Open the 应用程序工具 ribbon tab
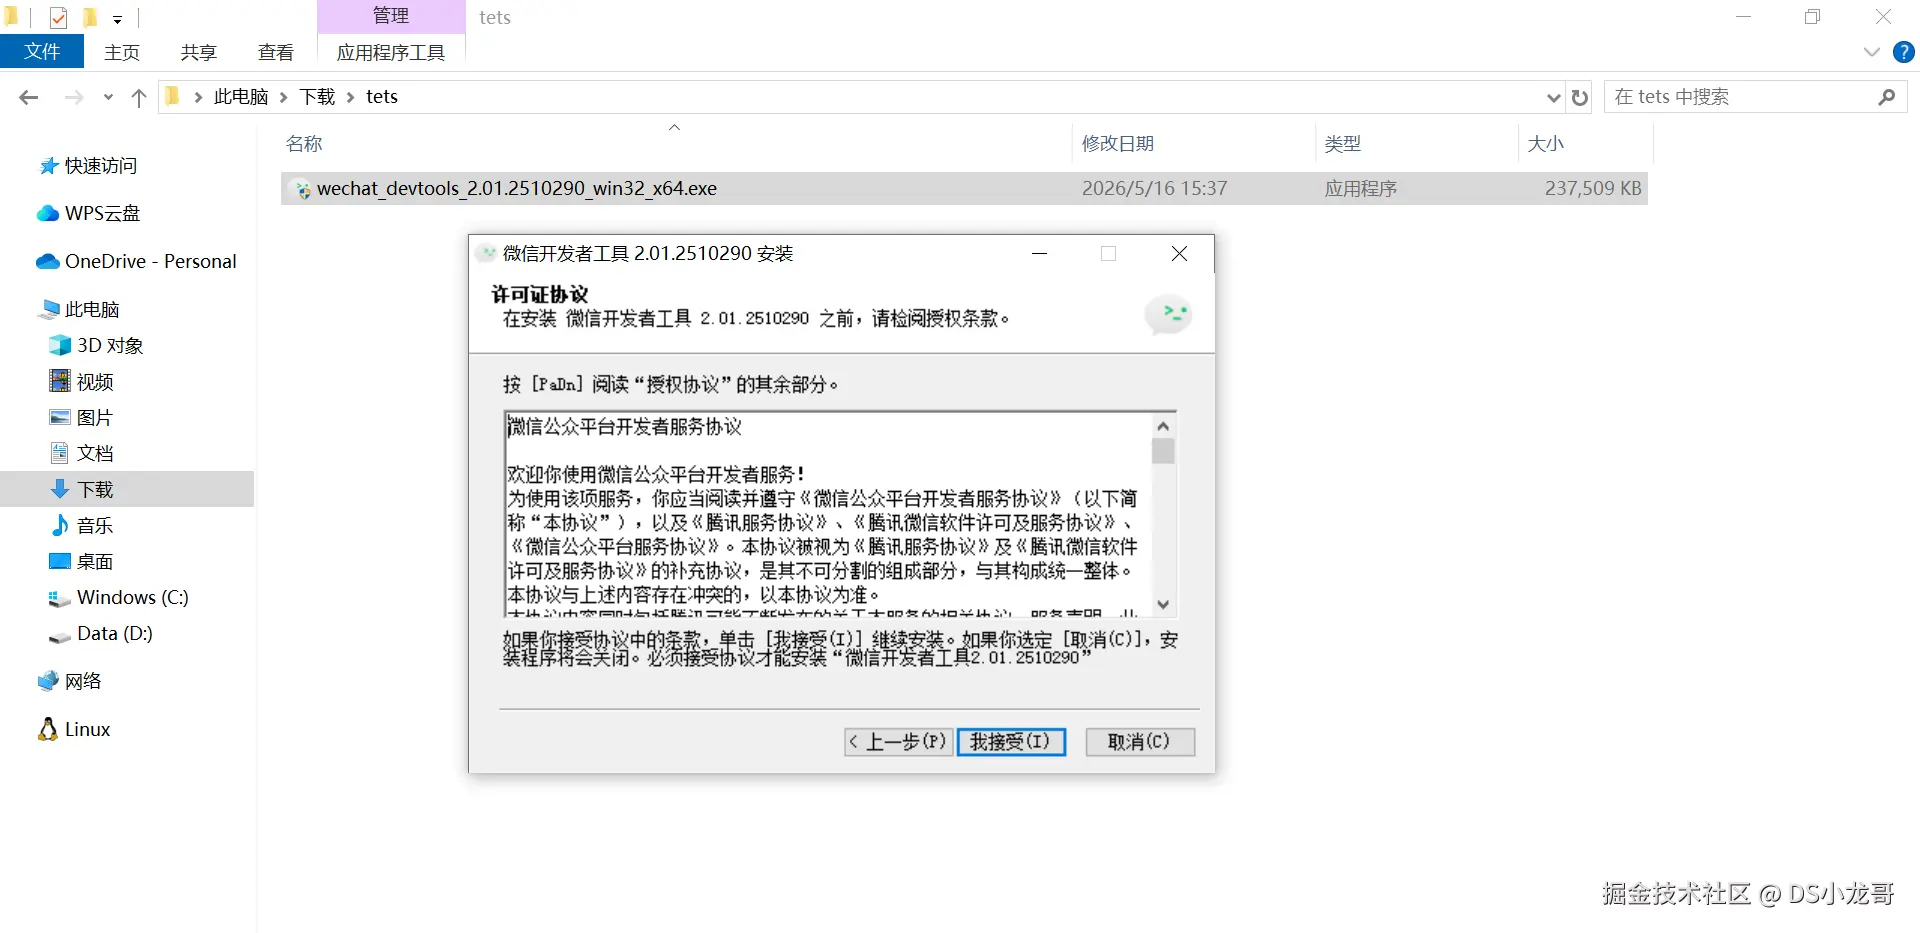The width and height of the screenshot is (1920, 933). (391, 52)
